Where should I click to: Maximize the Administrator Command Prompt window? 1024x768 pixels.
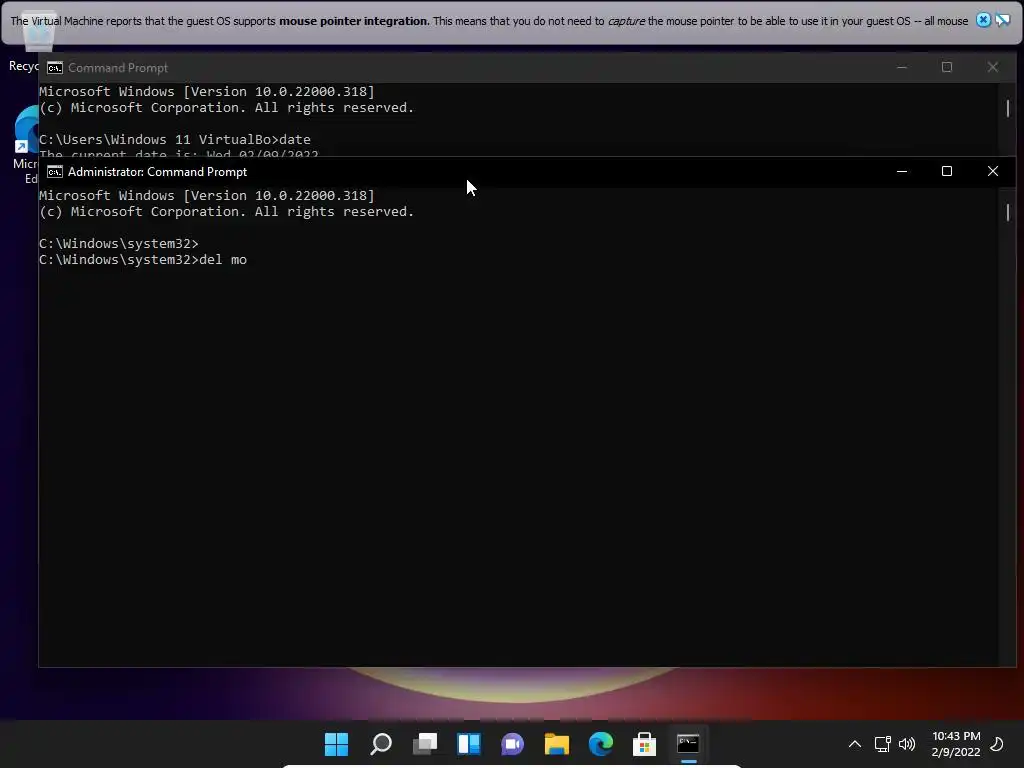947,171
